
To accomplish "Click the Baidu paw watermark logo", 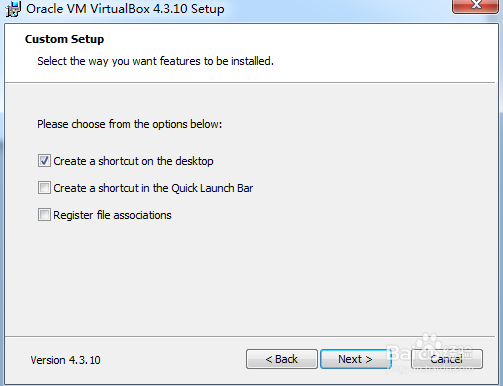I will 427,343.
